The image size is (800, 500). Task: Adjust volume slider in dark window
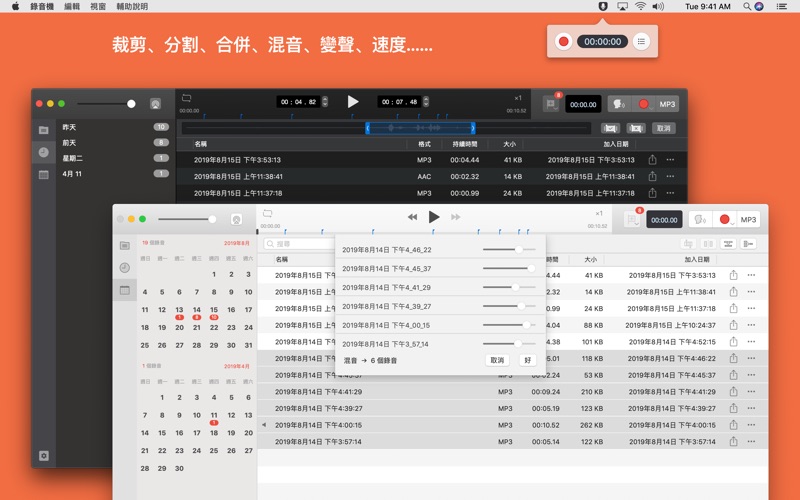[131, 104]
